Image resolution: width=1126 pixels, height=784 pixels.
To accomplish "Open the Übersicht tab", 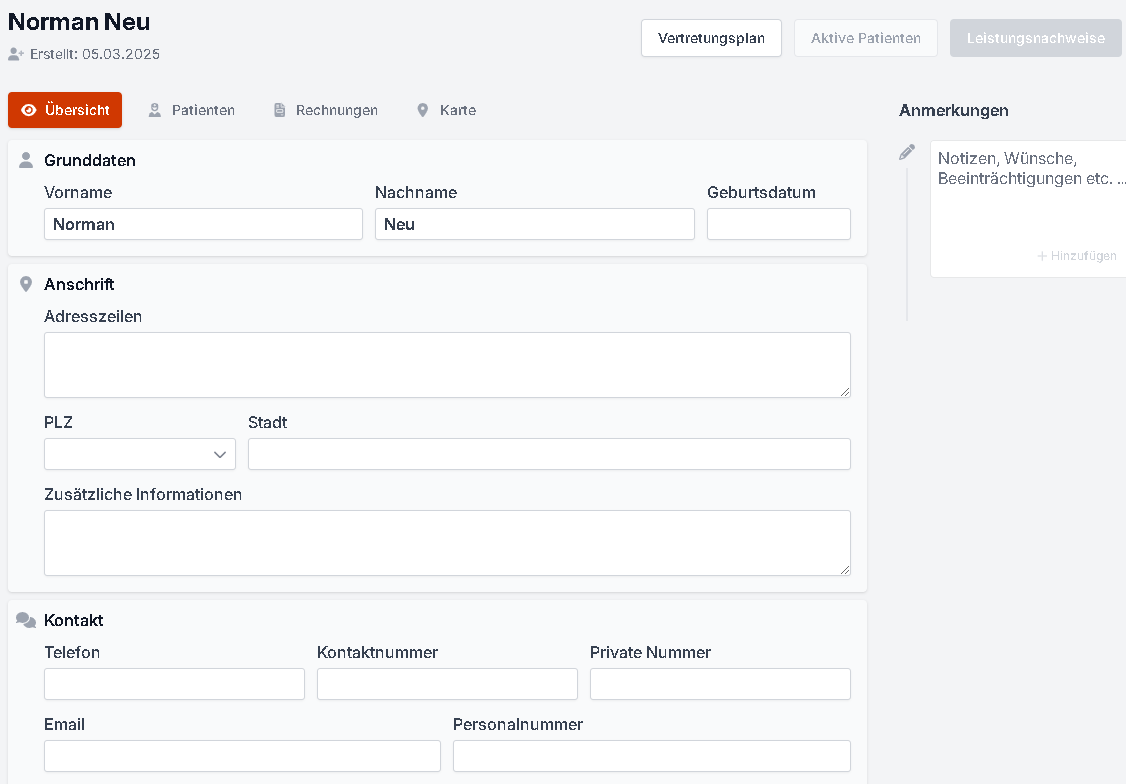I will click(65, 110).
